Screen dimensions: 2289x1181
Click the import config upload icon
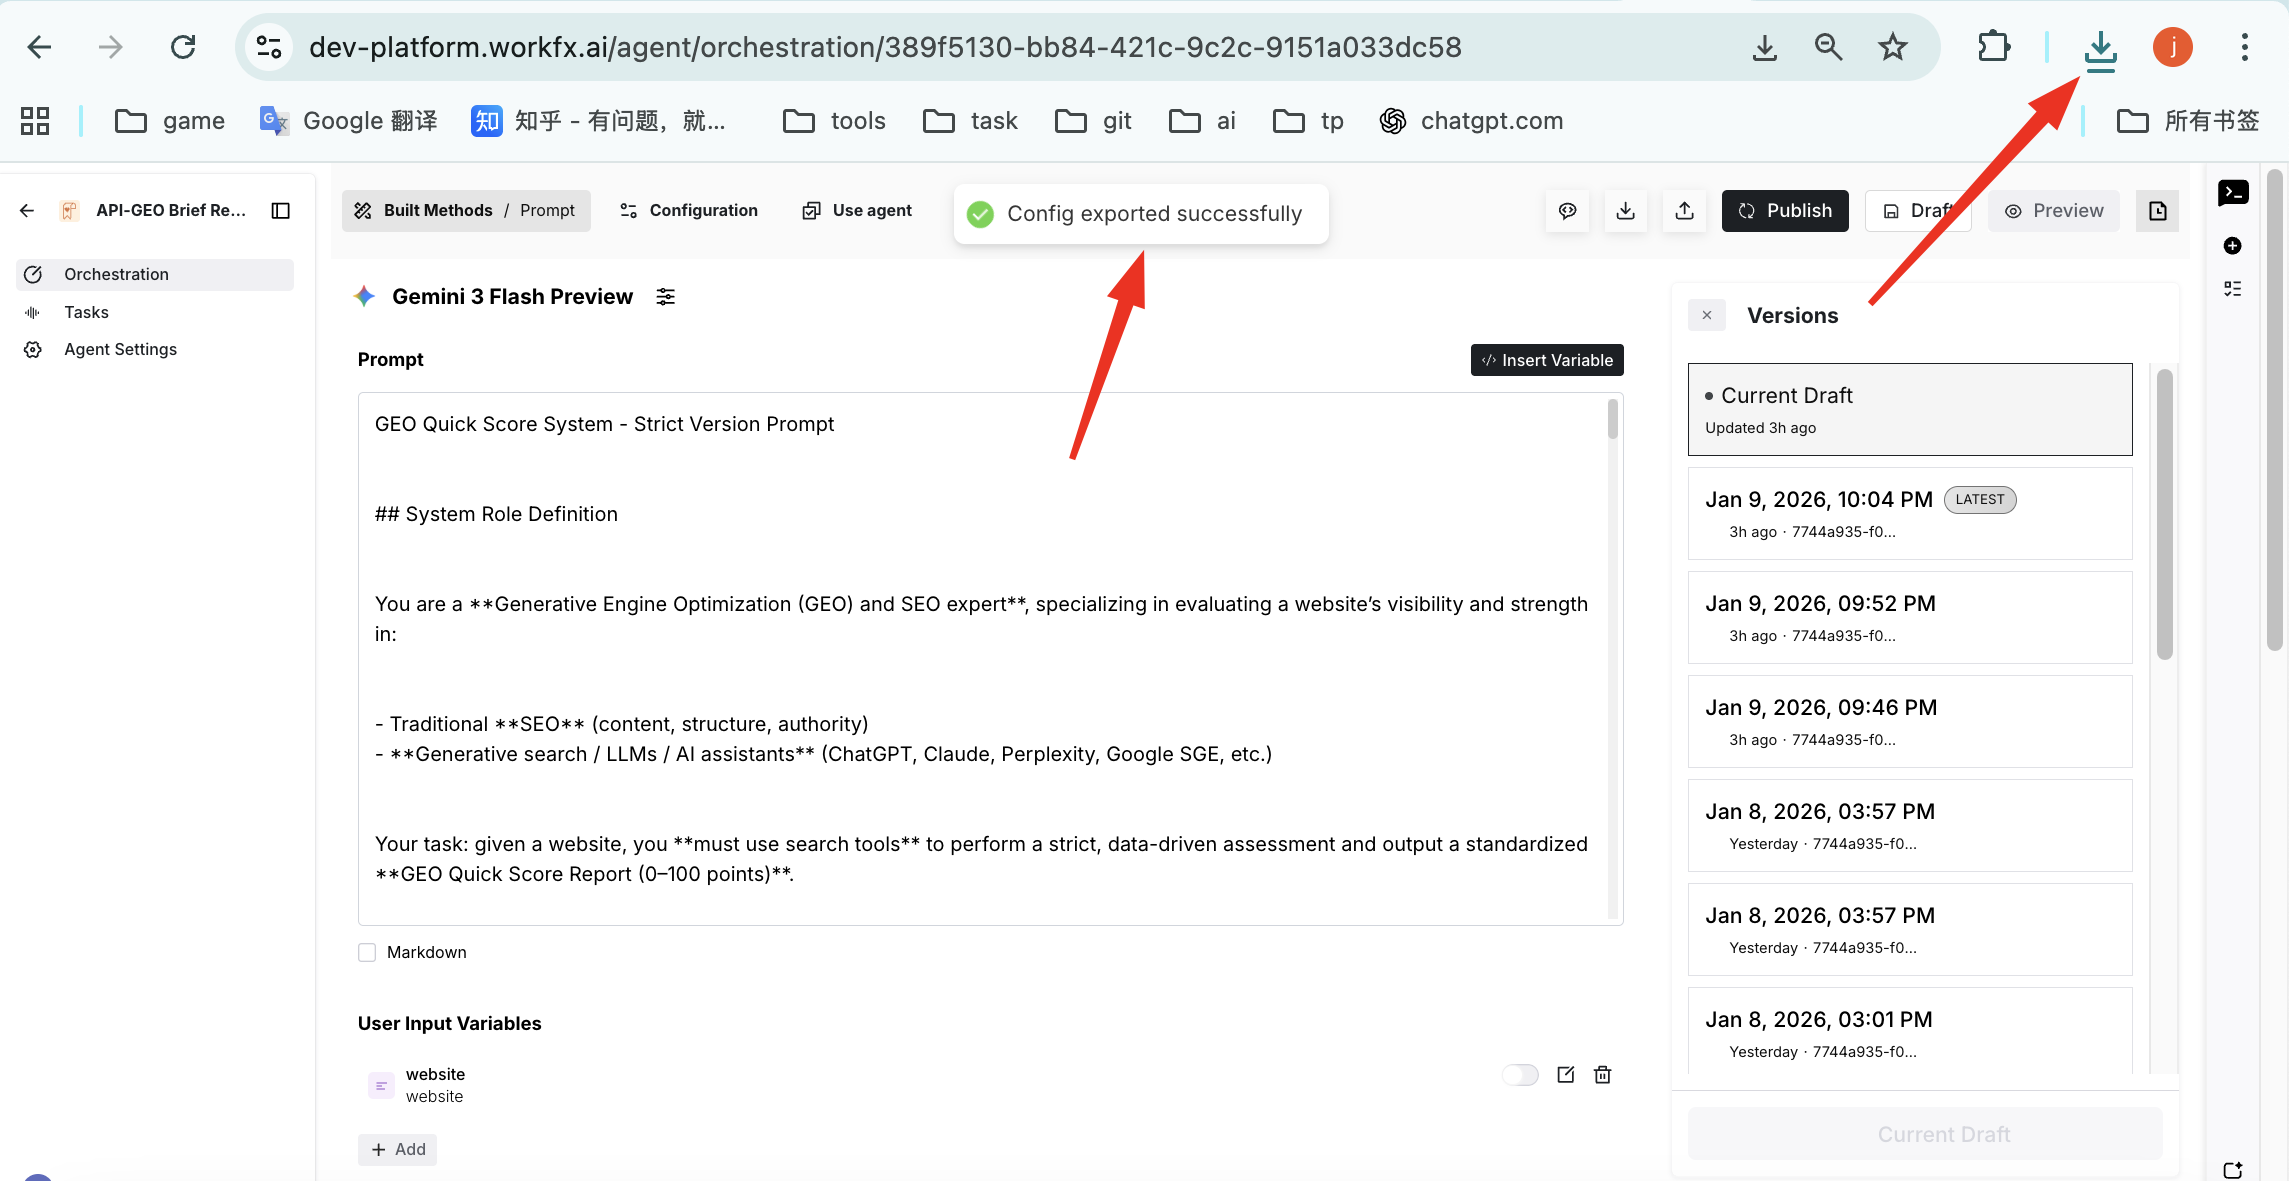pyautogui.click(x=1685, y=211)
